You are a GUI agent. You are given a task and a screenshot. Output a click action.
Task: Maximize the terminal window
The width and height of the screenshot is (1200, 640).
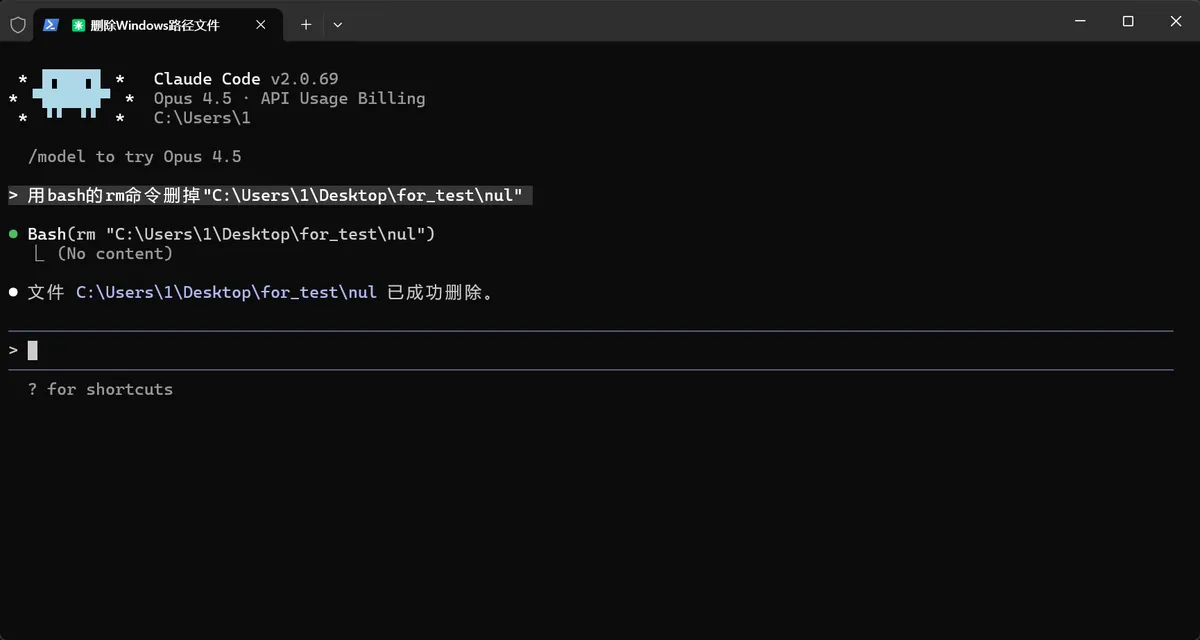point(1128,21)
